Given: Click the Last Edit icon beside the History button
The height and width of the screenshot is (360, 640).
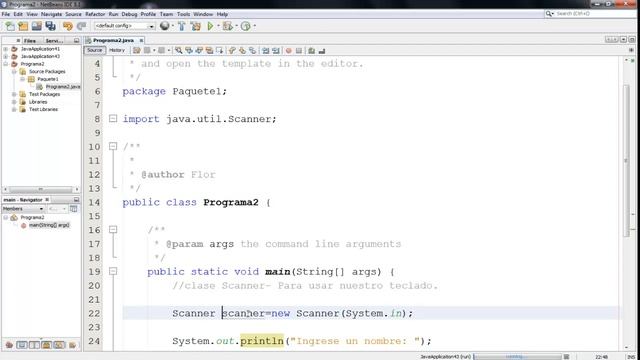Looking at the screenshot, I should pyautogui.click(x=136, y=51).
